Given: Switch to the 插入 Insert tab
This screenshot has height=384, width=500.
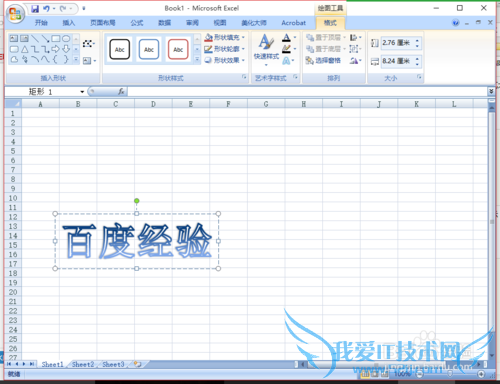Looking at the screenshot, I should pyautogui.click(x=69, y=23).
